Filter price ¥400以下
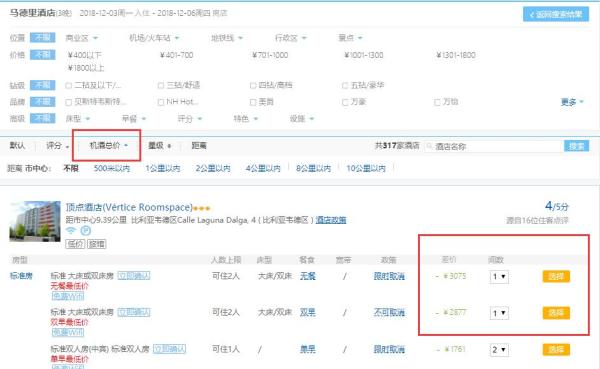The height and width of the screenshot is (369, 600). [x=85, y=55]
